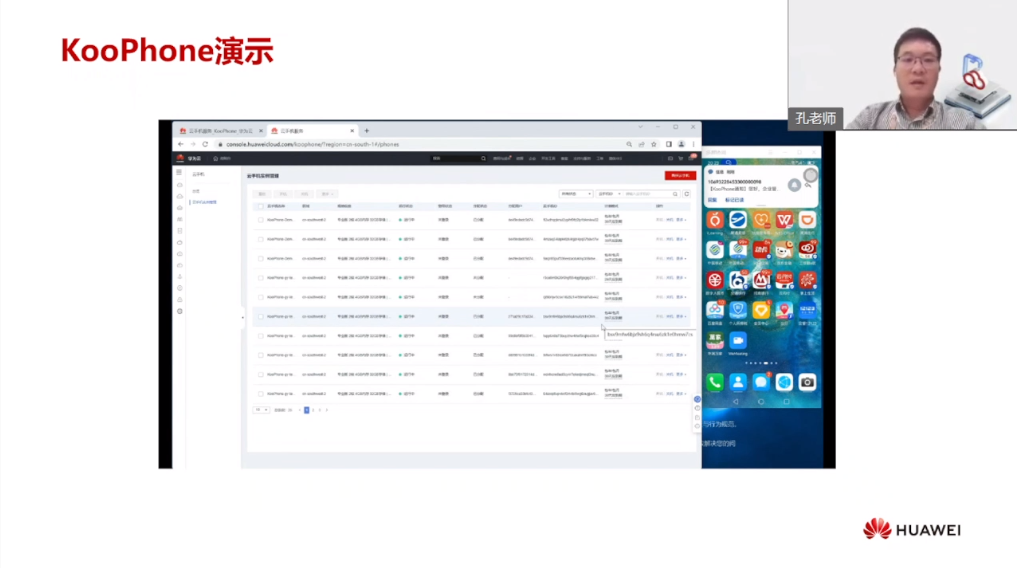Expand the More actions menu in last row
This screenshot has width=1017, height=568.
[x=681, y=394]
